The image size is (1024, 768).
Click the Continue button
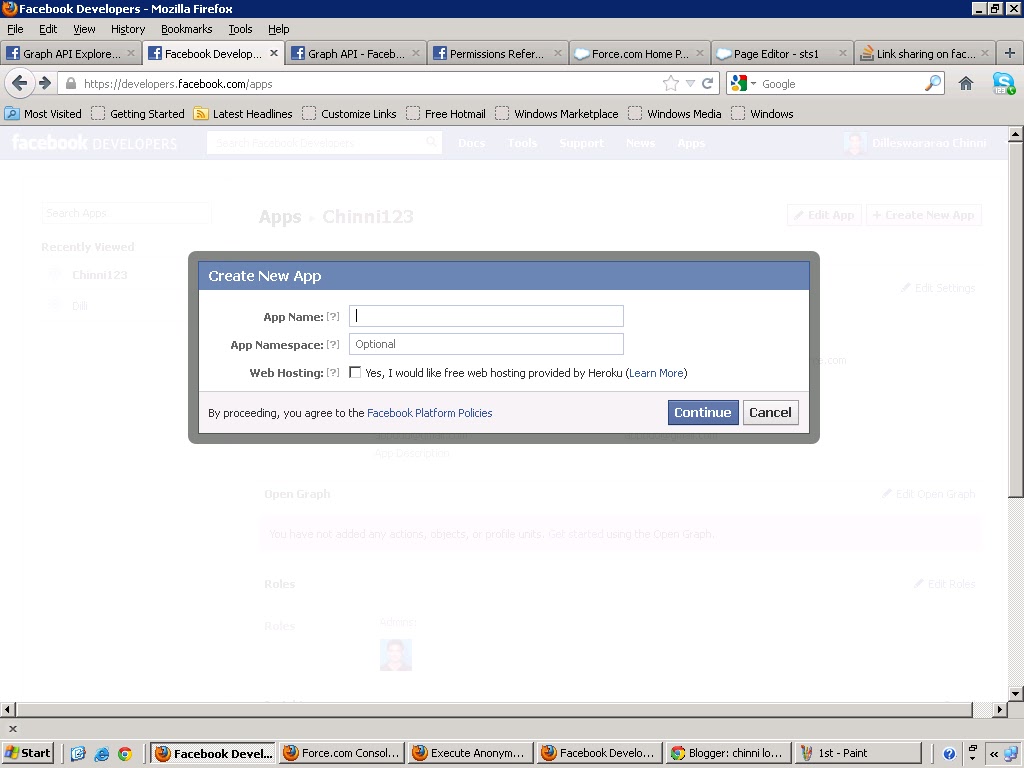(x=703, y=412)
